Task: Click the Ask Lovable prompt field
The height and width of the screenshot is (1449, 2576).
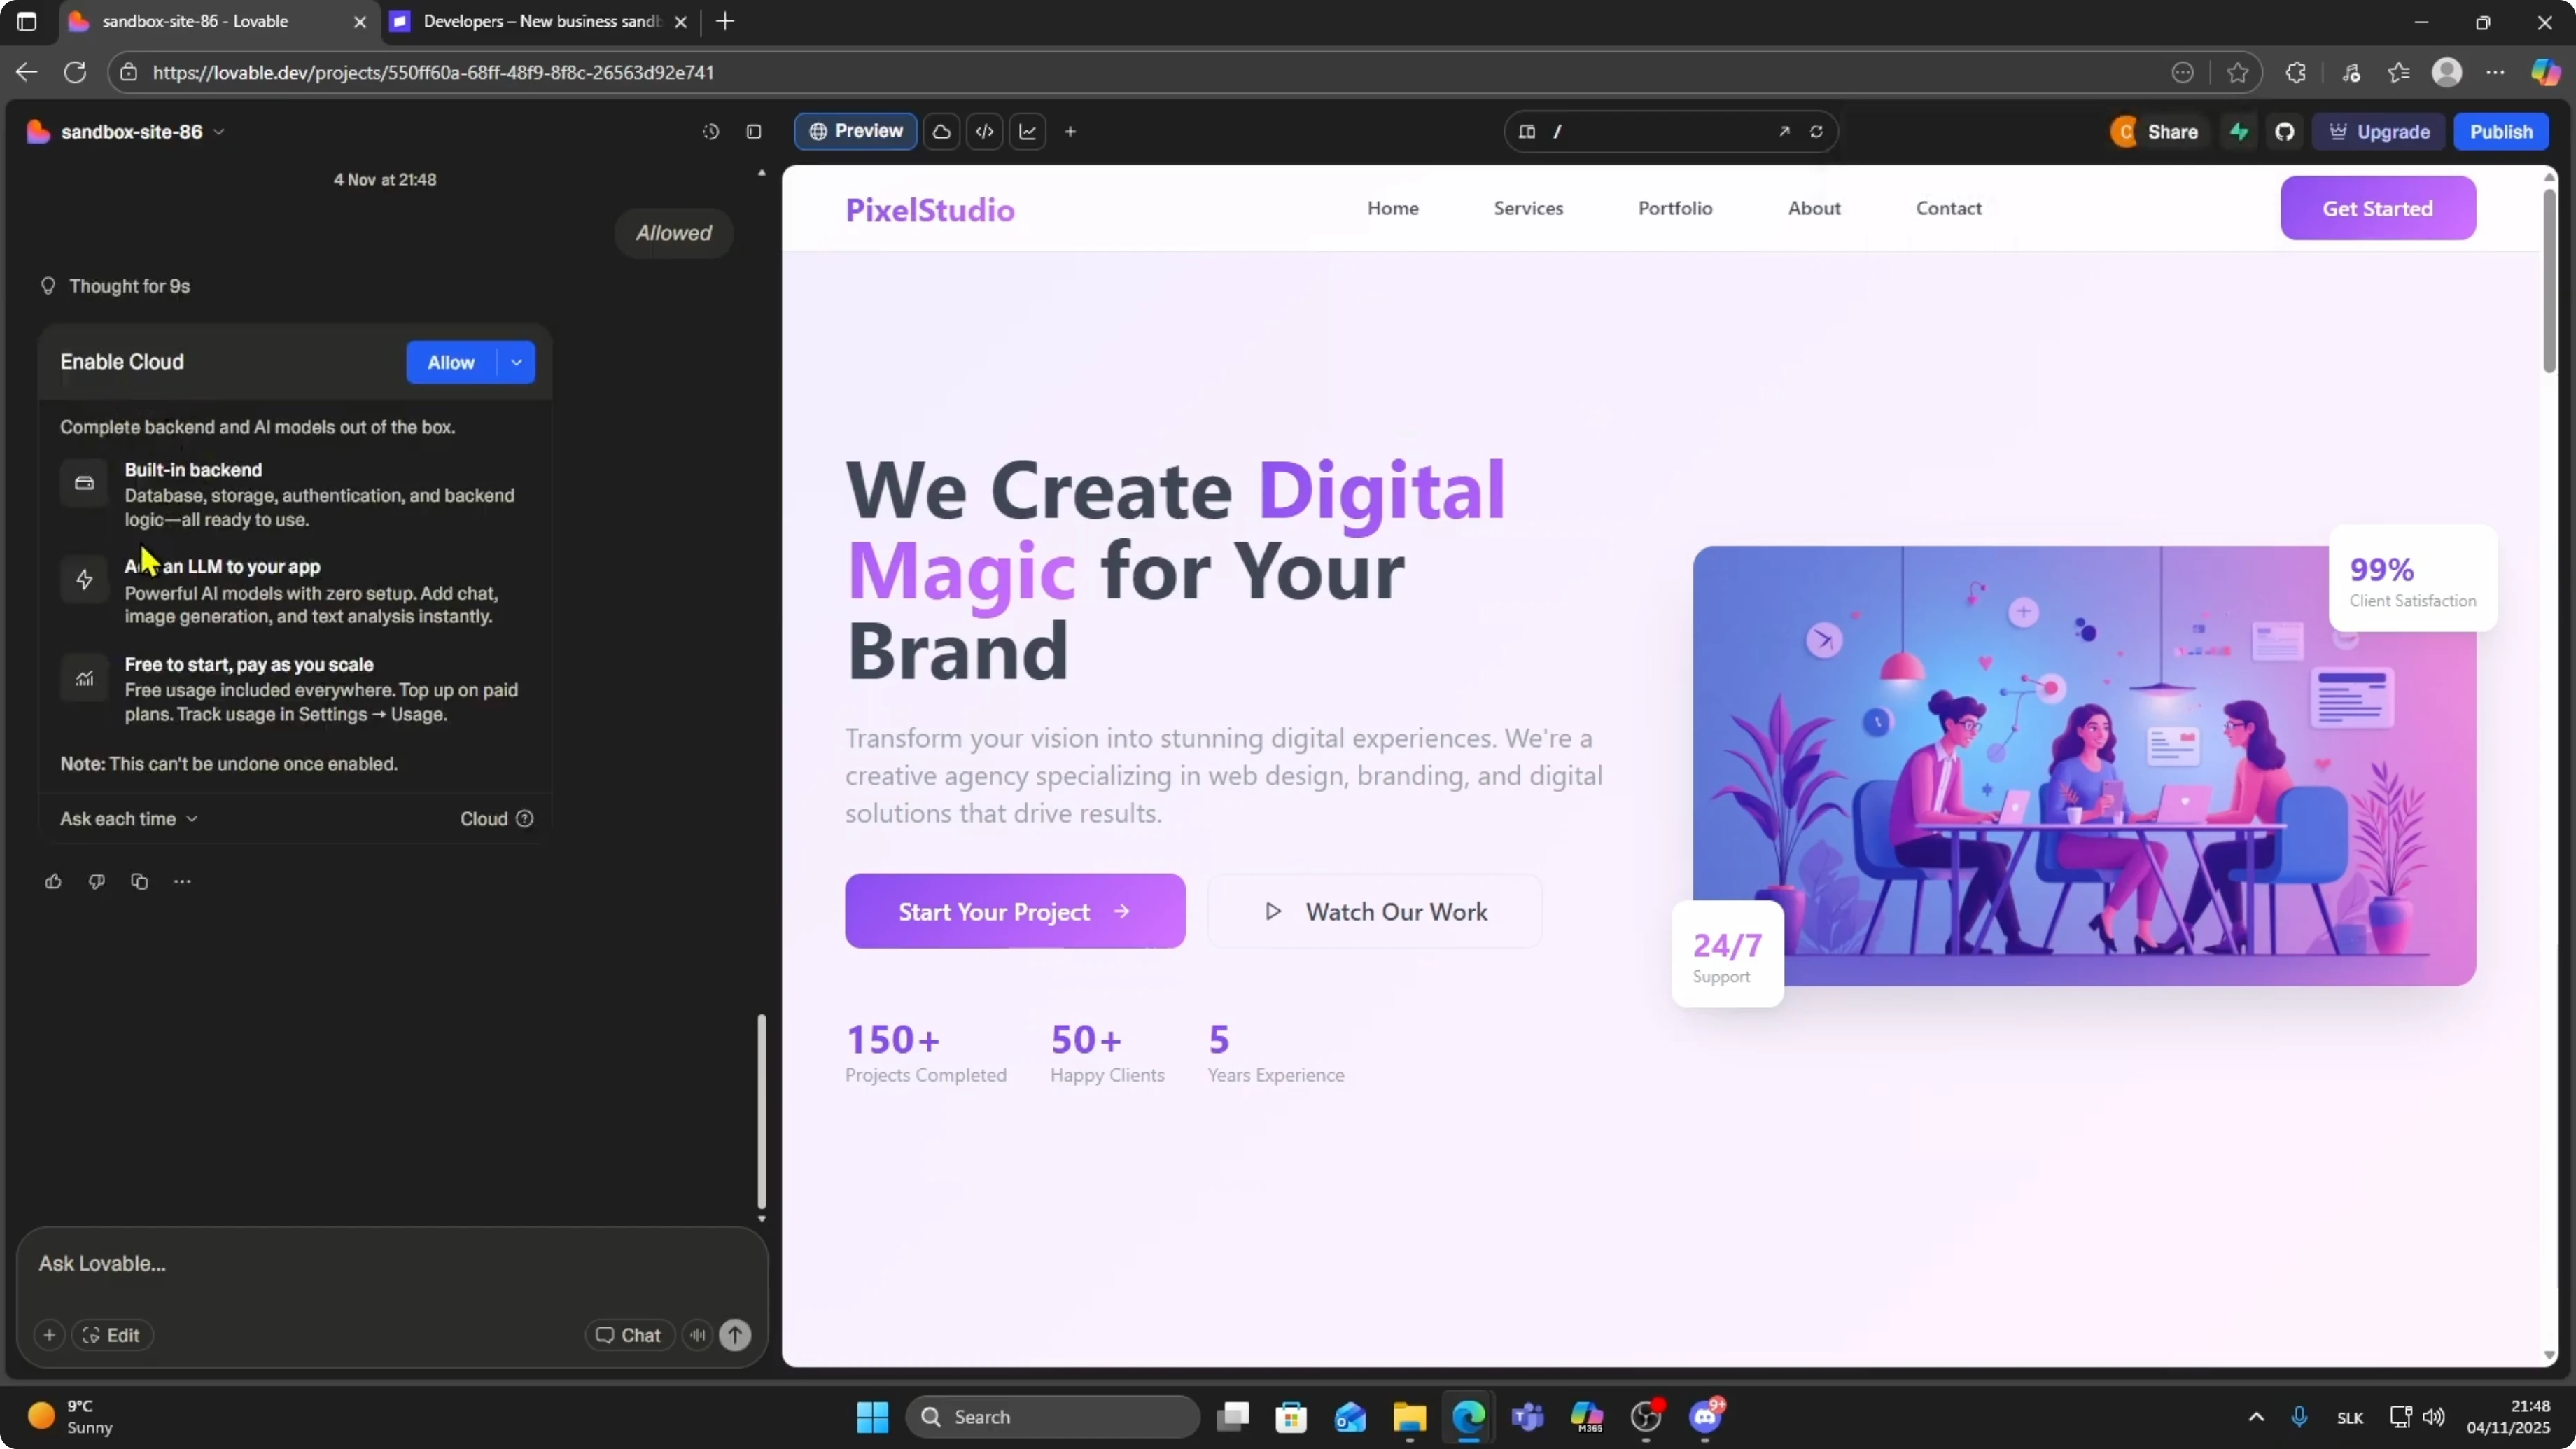Action: pyautogui.click(x=392, y=1264)
